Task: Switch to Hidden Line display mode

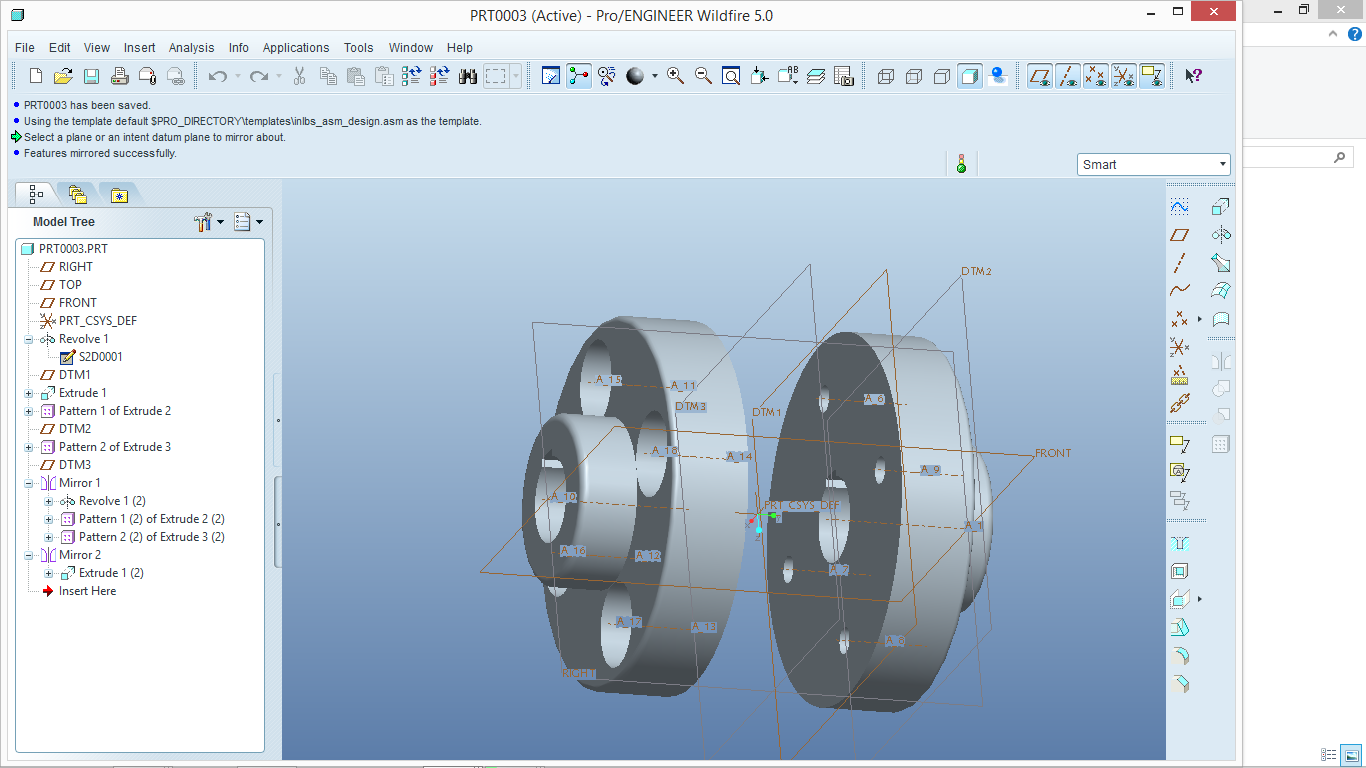Action: (x=913, y=76)
